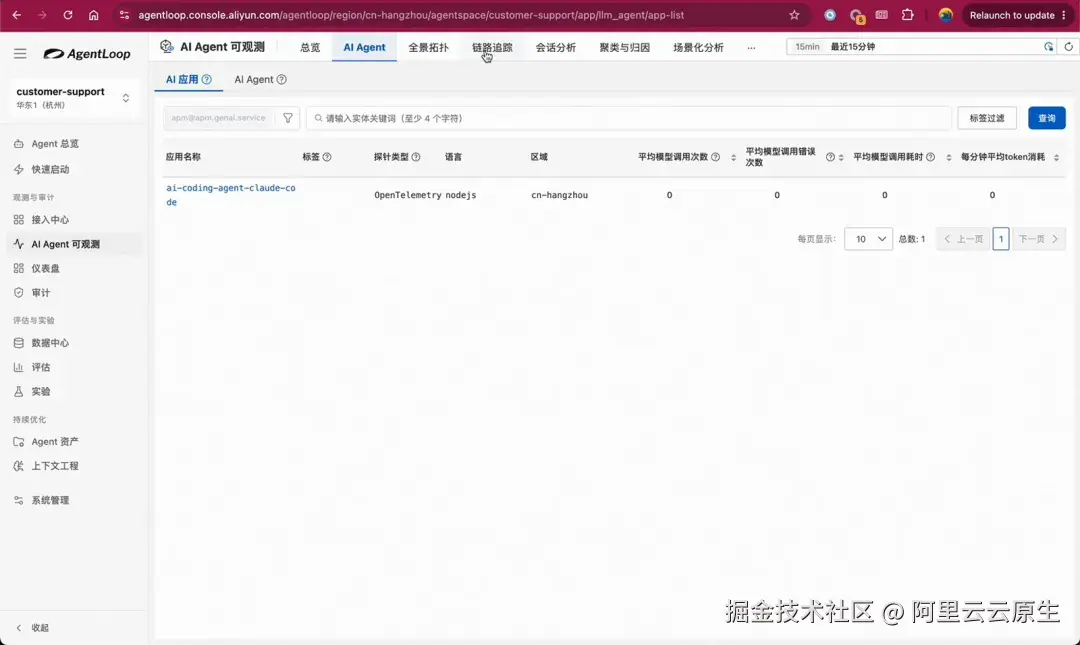Click the cn-hangzhou region cell
Screen dimensions: 1080x645
(559, 195)
